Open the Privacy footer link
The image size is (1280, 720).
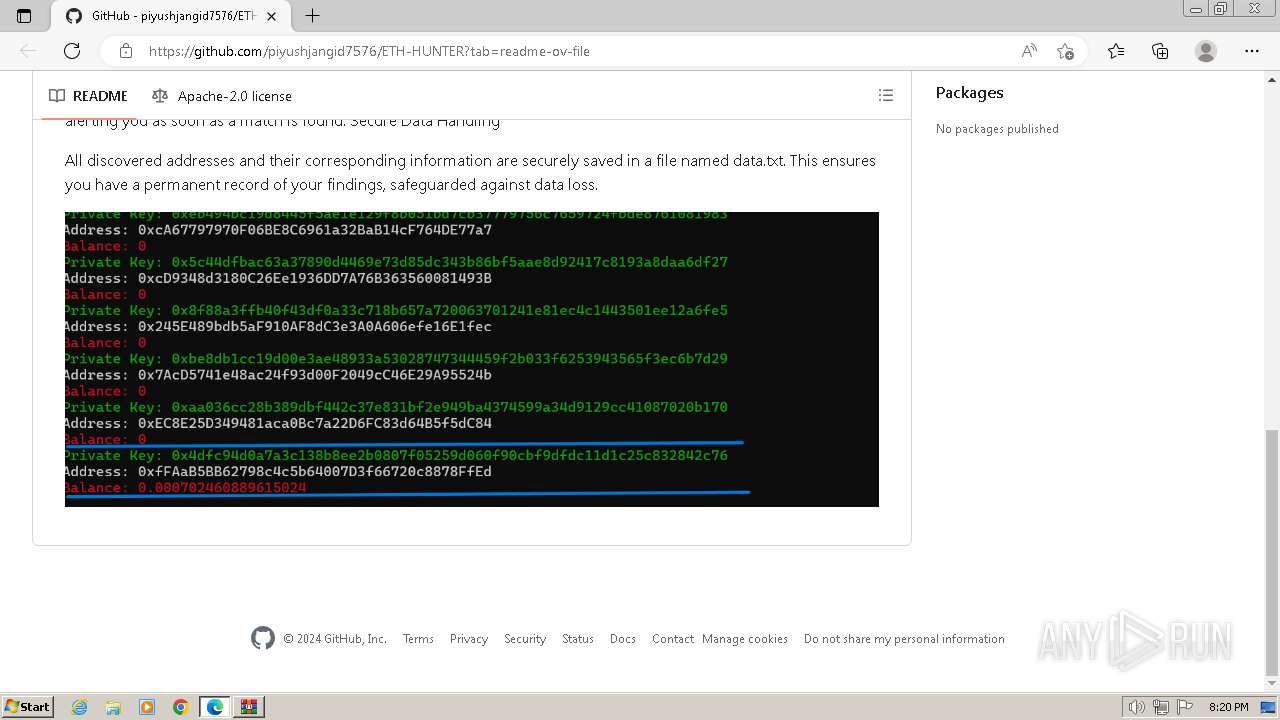click(x=469, y=639)
